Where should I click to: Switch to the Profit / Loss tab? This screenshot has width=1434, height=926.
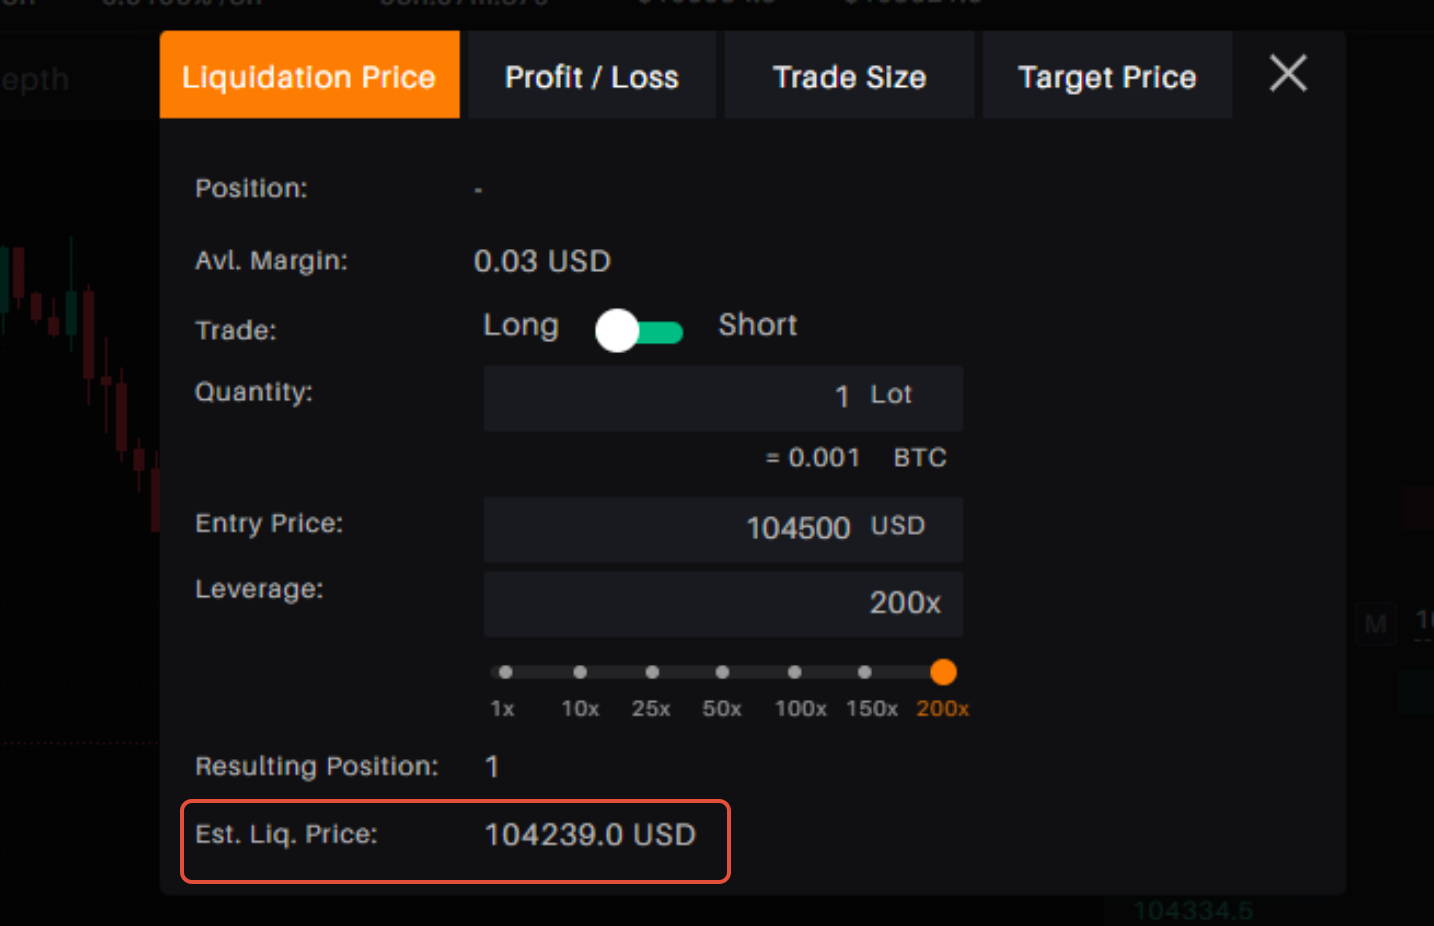tap(591, 76)
